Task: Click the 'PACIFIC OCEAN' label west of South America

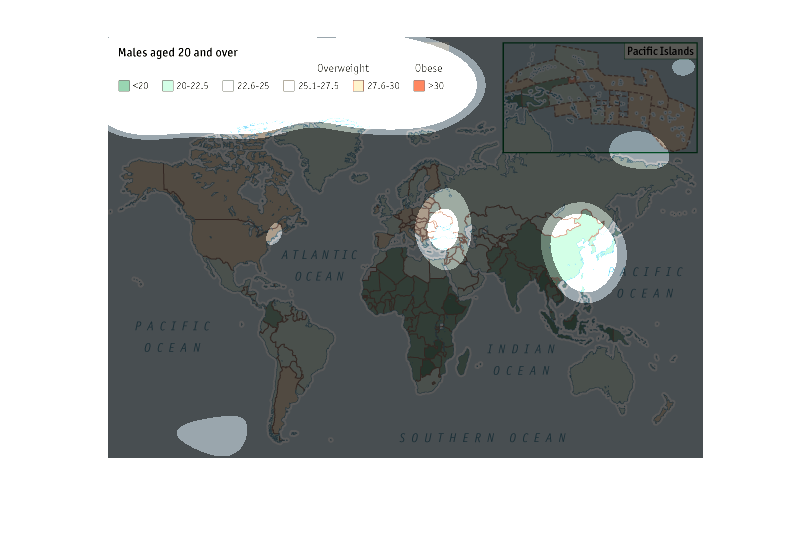Action: [x=173, y=337]
